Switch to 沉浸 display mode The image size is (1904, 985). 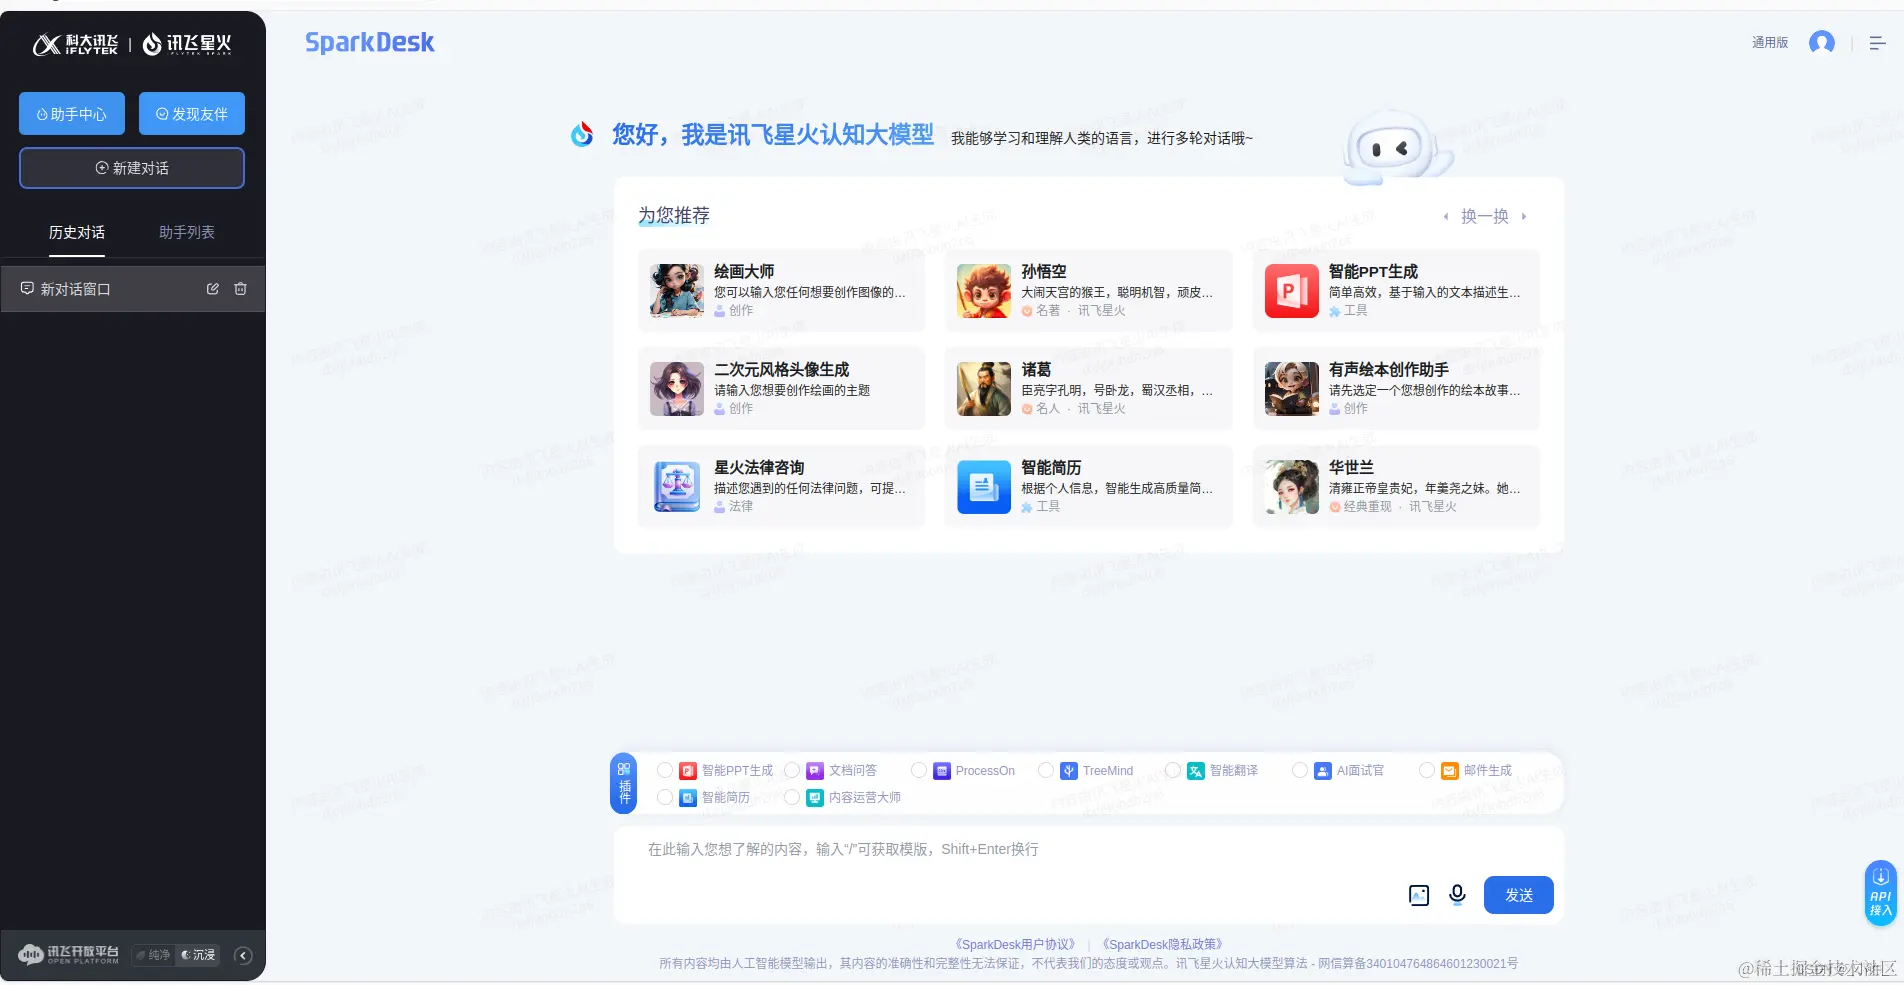point(199,955)
